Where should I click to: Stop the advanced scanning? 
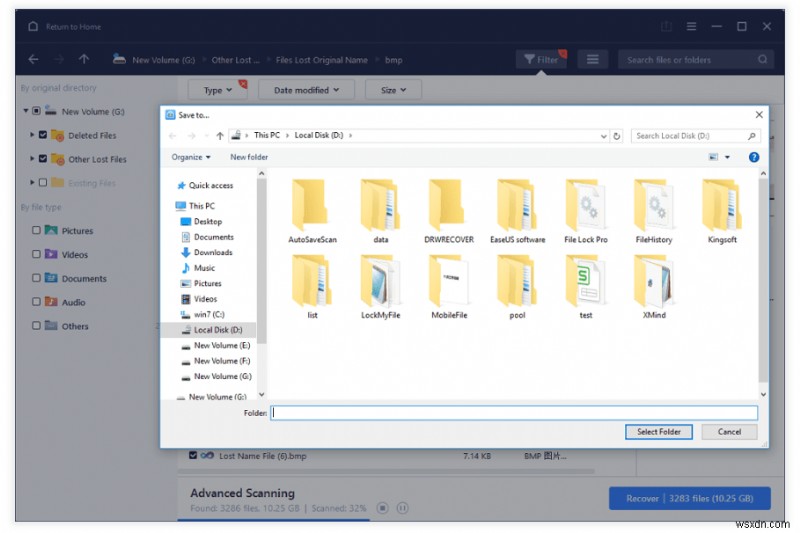383,508
